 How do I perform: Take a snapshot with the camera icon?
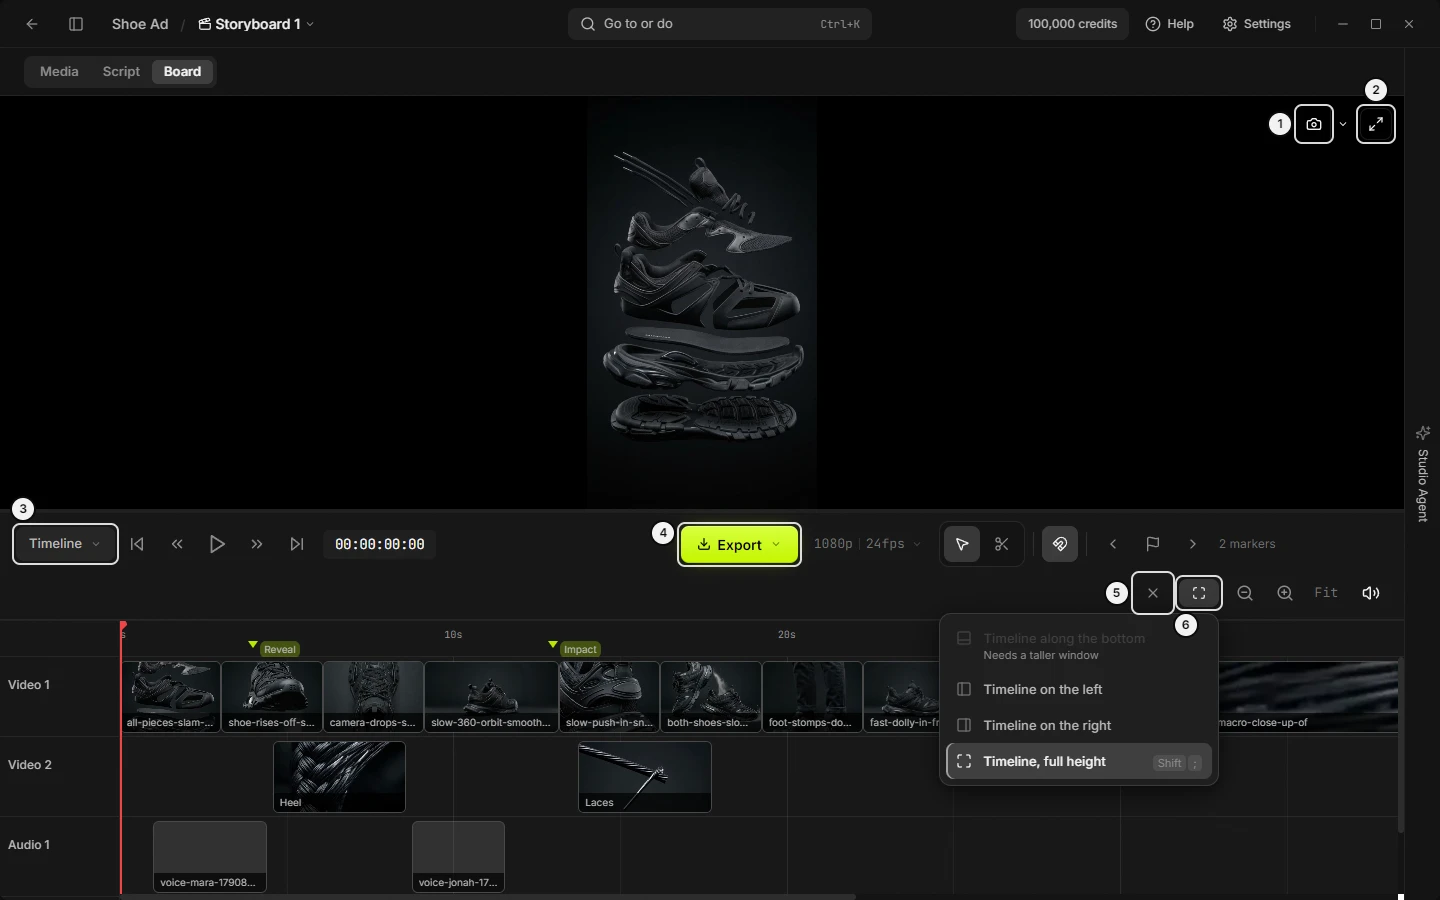1314,124
